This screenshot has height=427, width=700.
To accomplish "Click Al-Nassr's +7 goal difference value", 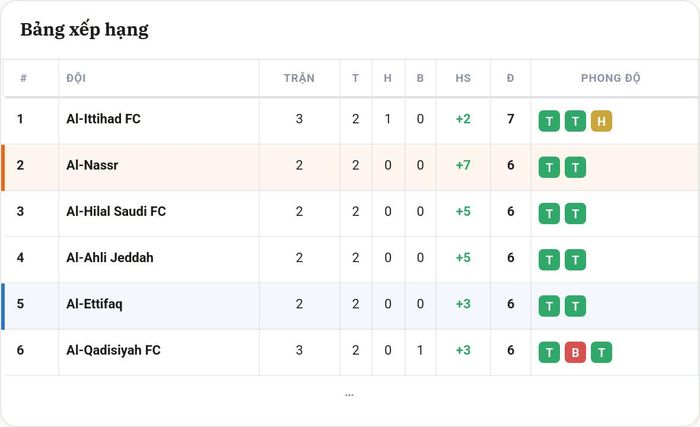I will pyautogui.click(x=463, y=165).
